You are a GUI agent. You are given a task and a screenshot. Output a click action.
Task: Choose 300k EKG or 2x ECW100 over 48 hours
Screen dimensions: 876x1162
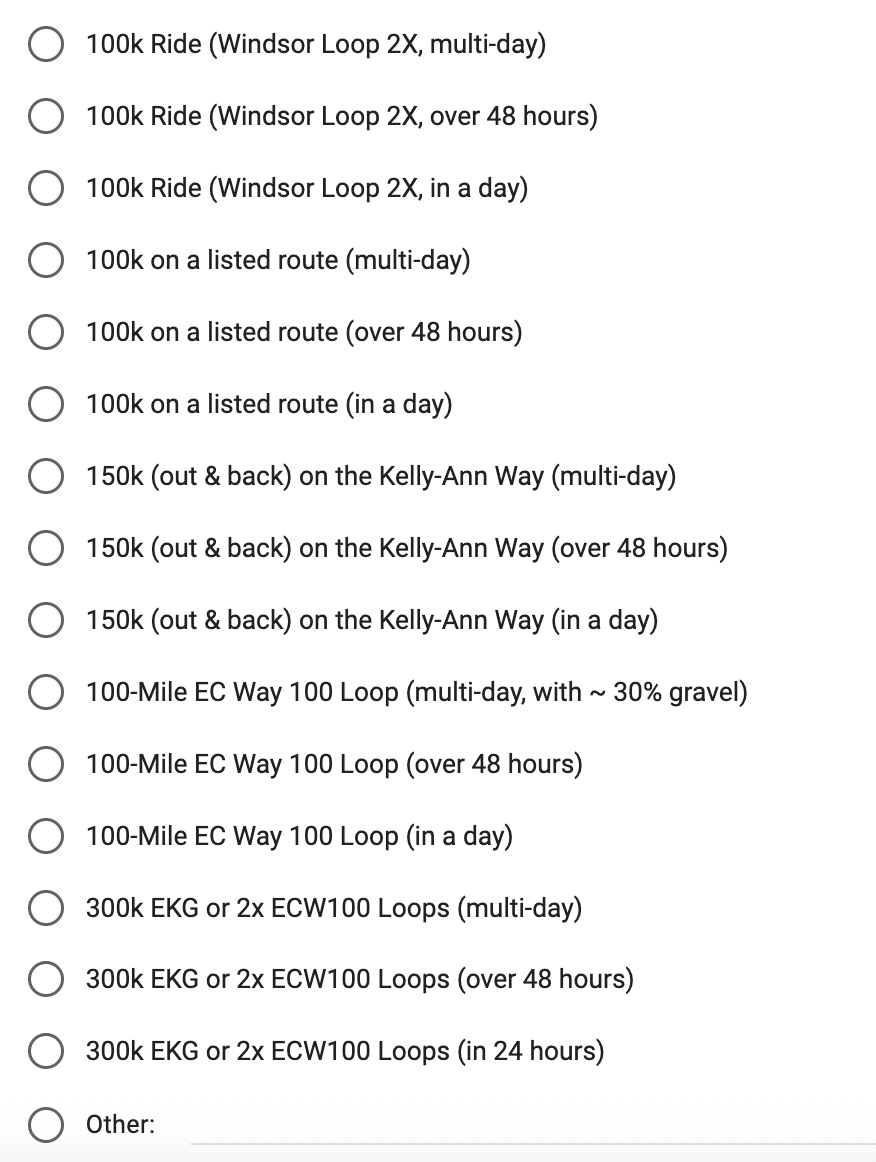[x=45, y=979]
